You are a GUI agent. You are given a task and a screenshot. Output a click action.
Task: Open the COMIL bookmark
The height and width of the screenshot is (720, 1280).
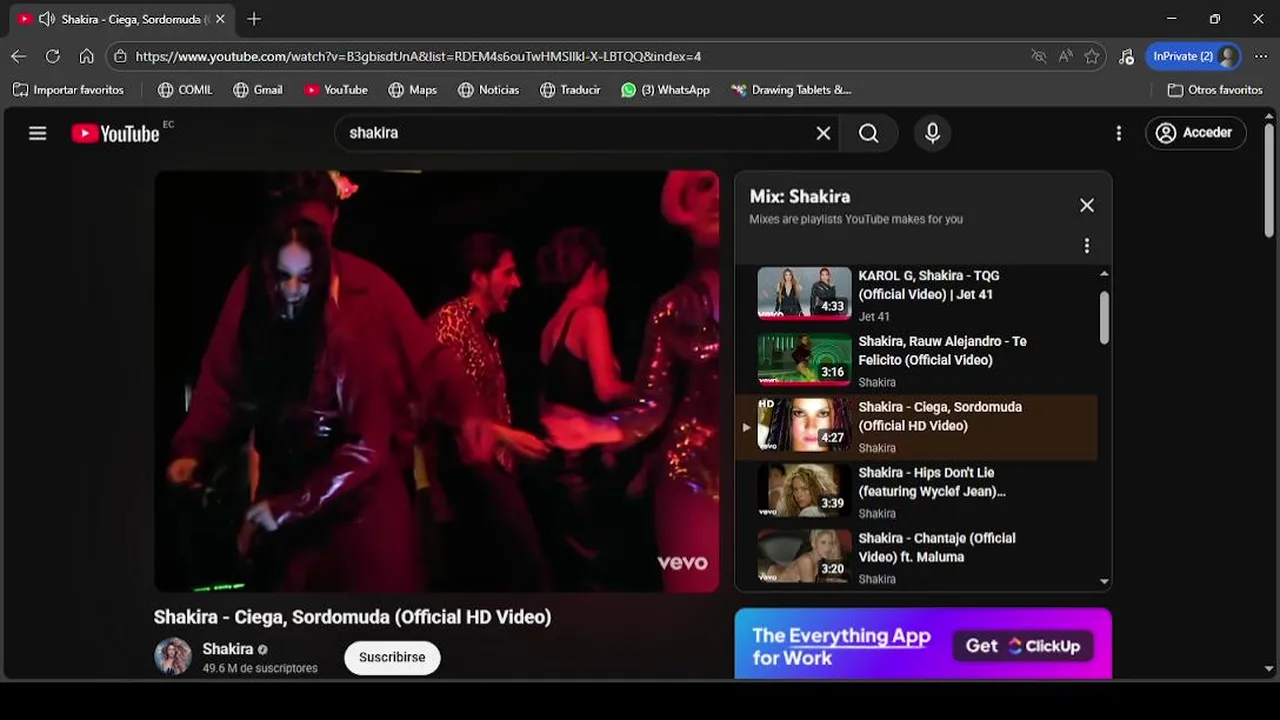[x=185, y=90]
